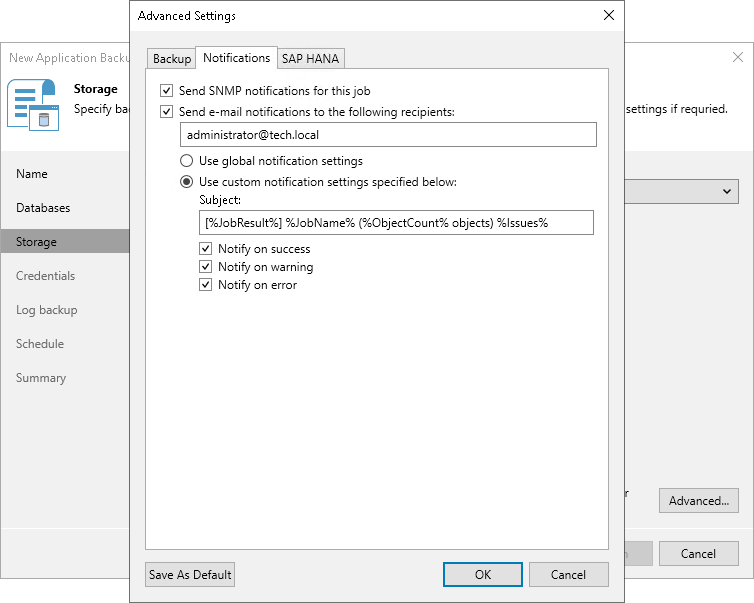Confirm settings with the OK button
The height and width of the screenshot is (603, 754).
(x=483, y=575)
